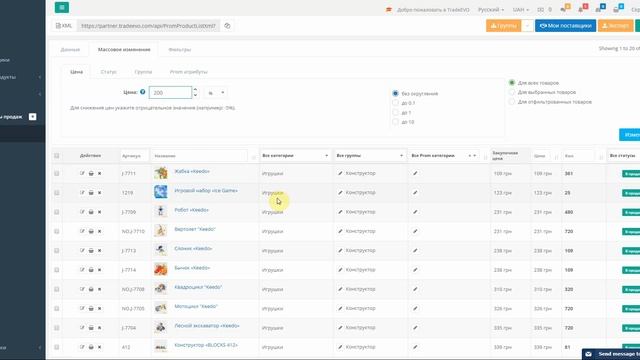The width and height of the screenshot is (640, 360).
Task: Open the Игровой набор «Ice Game» link
Action: click(206, 191)
